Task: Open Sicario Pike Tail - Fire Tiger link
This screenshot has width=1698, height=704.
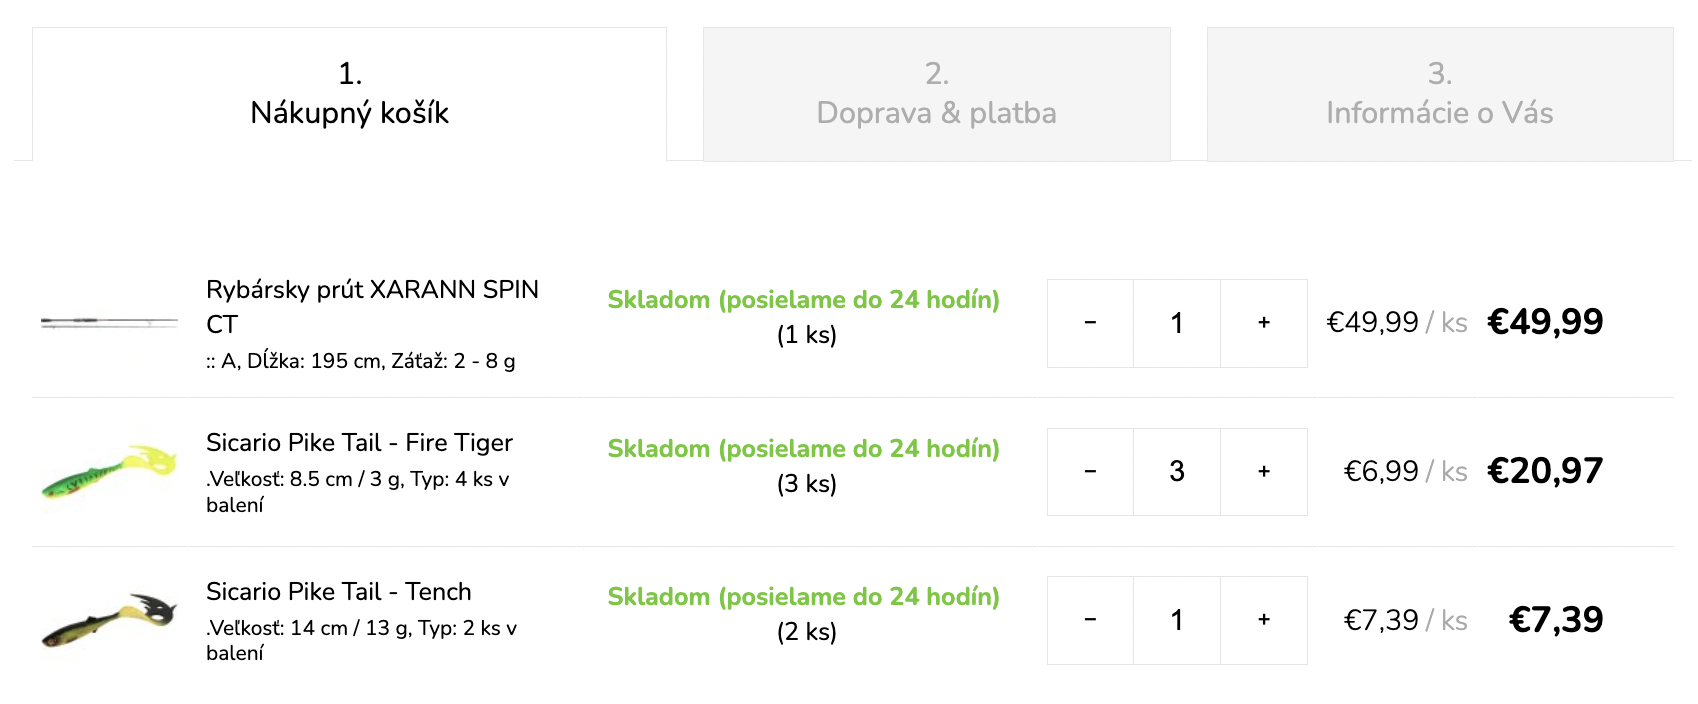Action: pyautogui.click(x=359, y=443)
